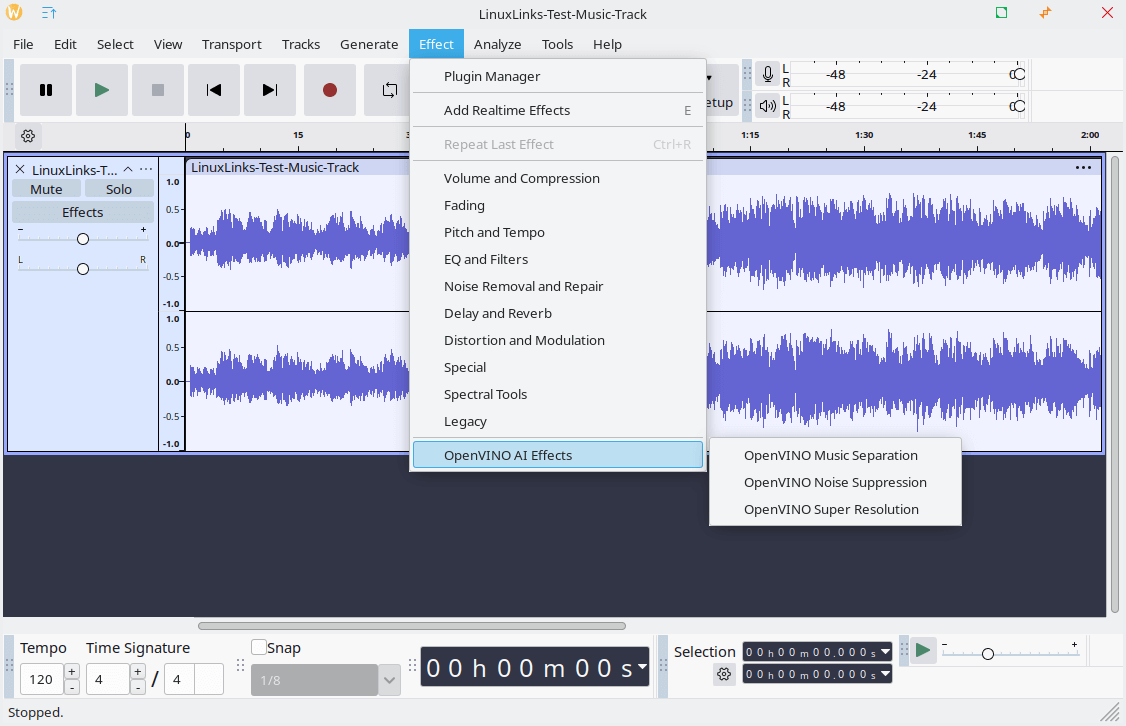Open the Tools menu
Screen dimensions: 1126x726
tap(557, 45)
